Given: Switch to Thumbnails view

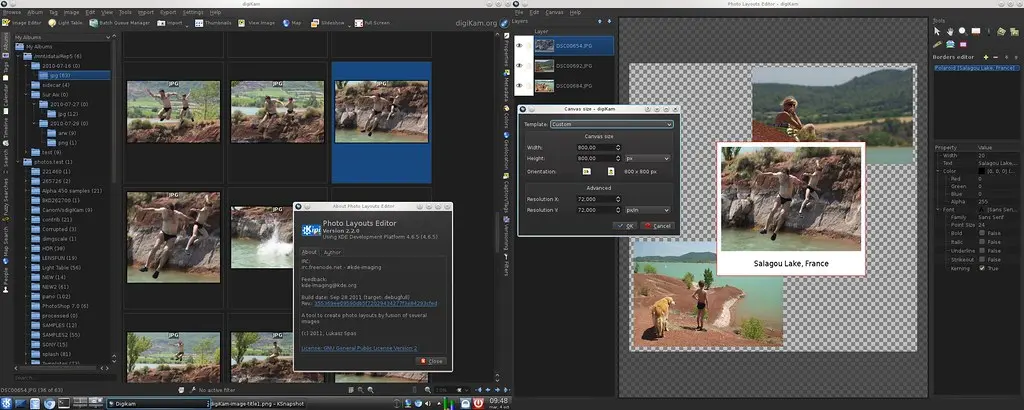Looking at the screenshot, I should 213,23.
